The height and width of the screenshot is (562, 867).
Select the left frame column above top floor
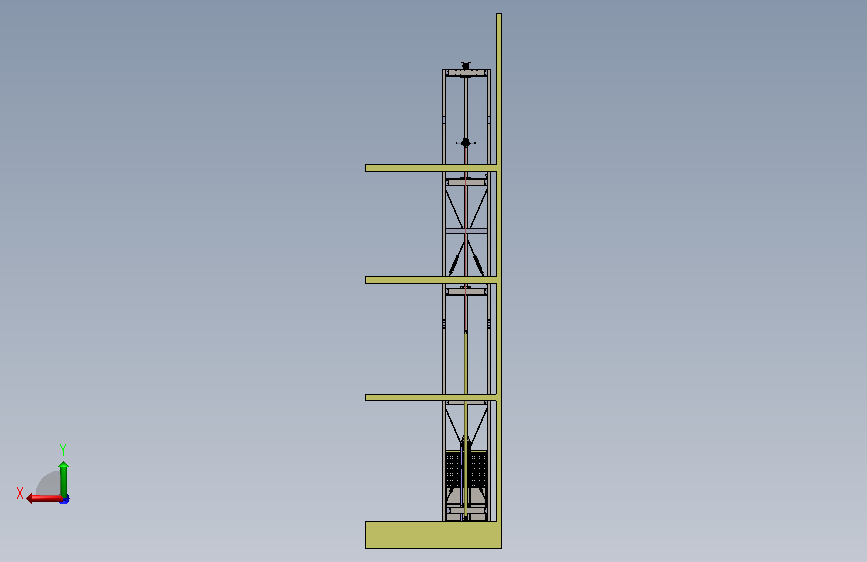click(444, 117)
